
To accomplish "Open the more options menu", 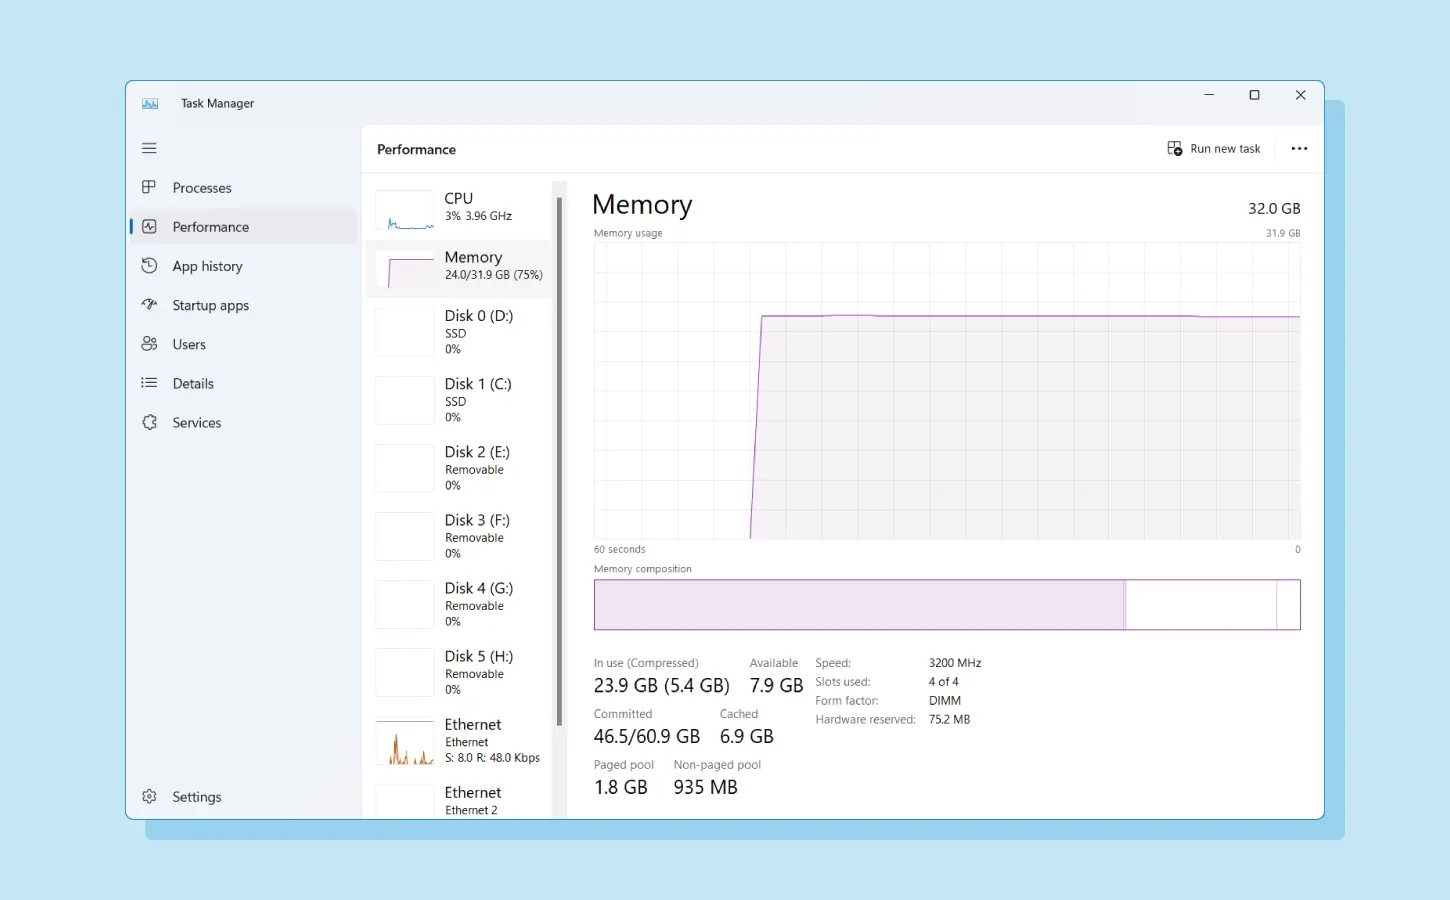I will click(x=1299, y=148).
